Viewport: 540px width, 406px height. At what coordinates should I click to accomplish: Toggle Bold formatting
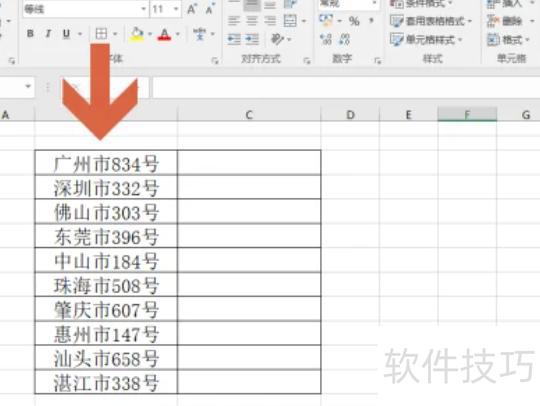(x=30, y=34)
